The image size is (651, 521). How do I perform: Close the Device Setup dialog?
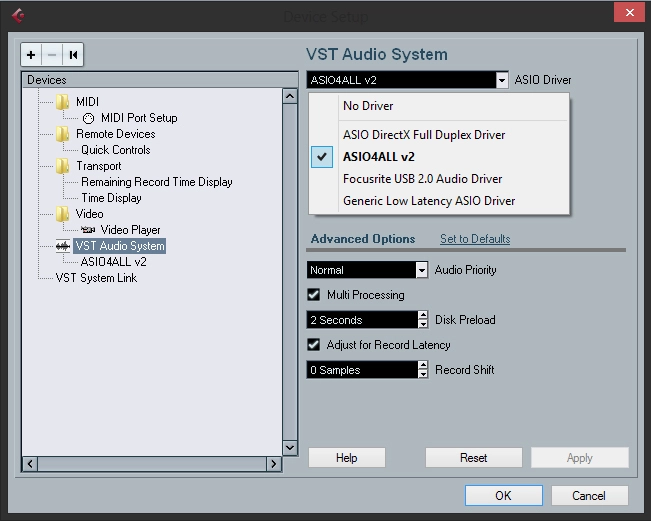coord(629,12)
